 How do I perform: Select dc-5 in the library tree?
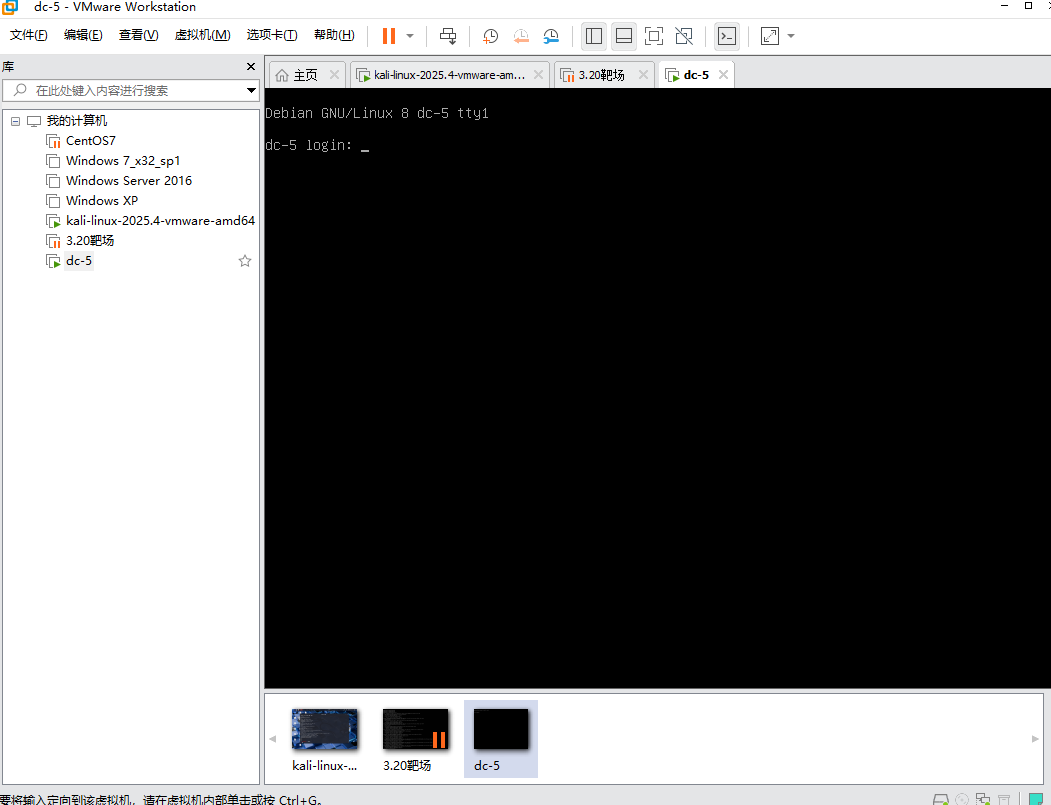[x=78, y=261]
